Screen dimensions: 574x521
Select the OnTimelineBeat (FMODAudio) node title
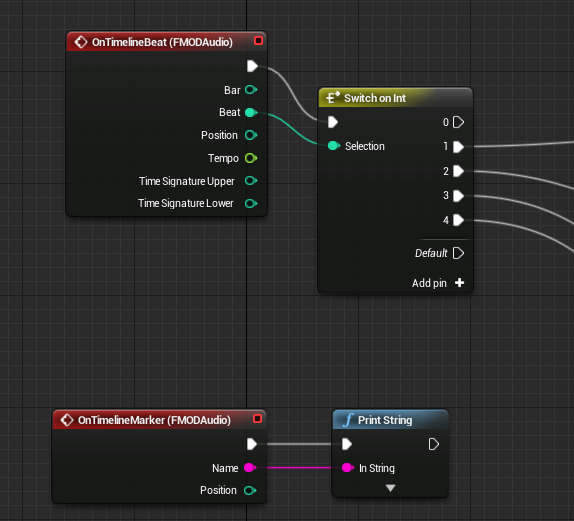pyautogui.click(x=162, y=42)
